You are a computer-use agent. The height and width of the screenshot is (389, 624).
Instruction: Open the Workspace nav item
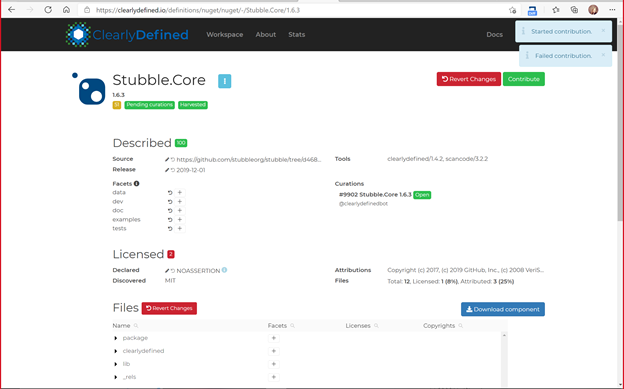pyautogui.click(x=224, y=35)
